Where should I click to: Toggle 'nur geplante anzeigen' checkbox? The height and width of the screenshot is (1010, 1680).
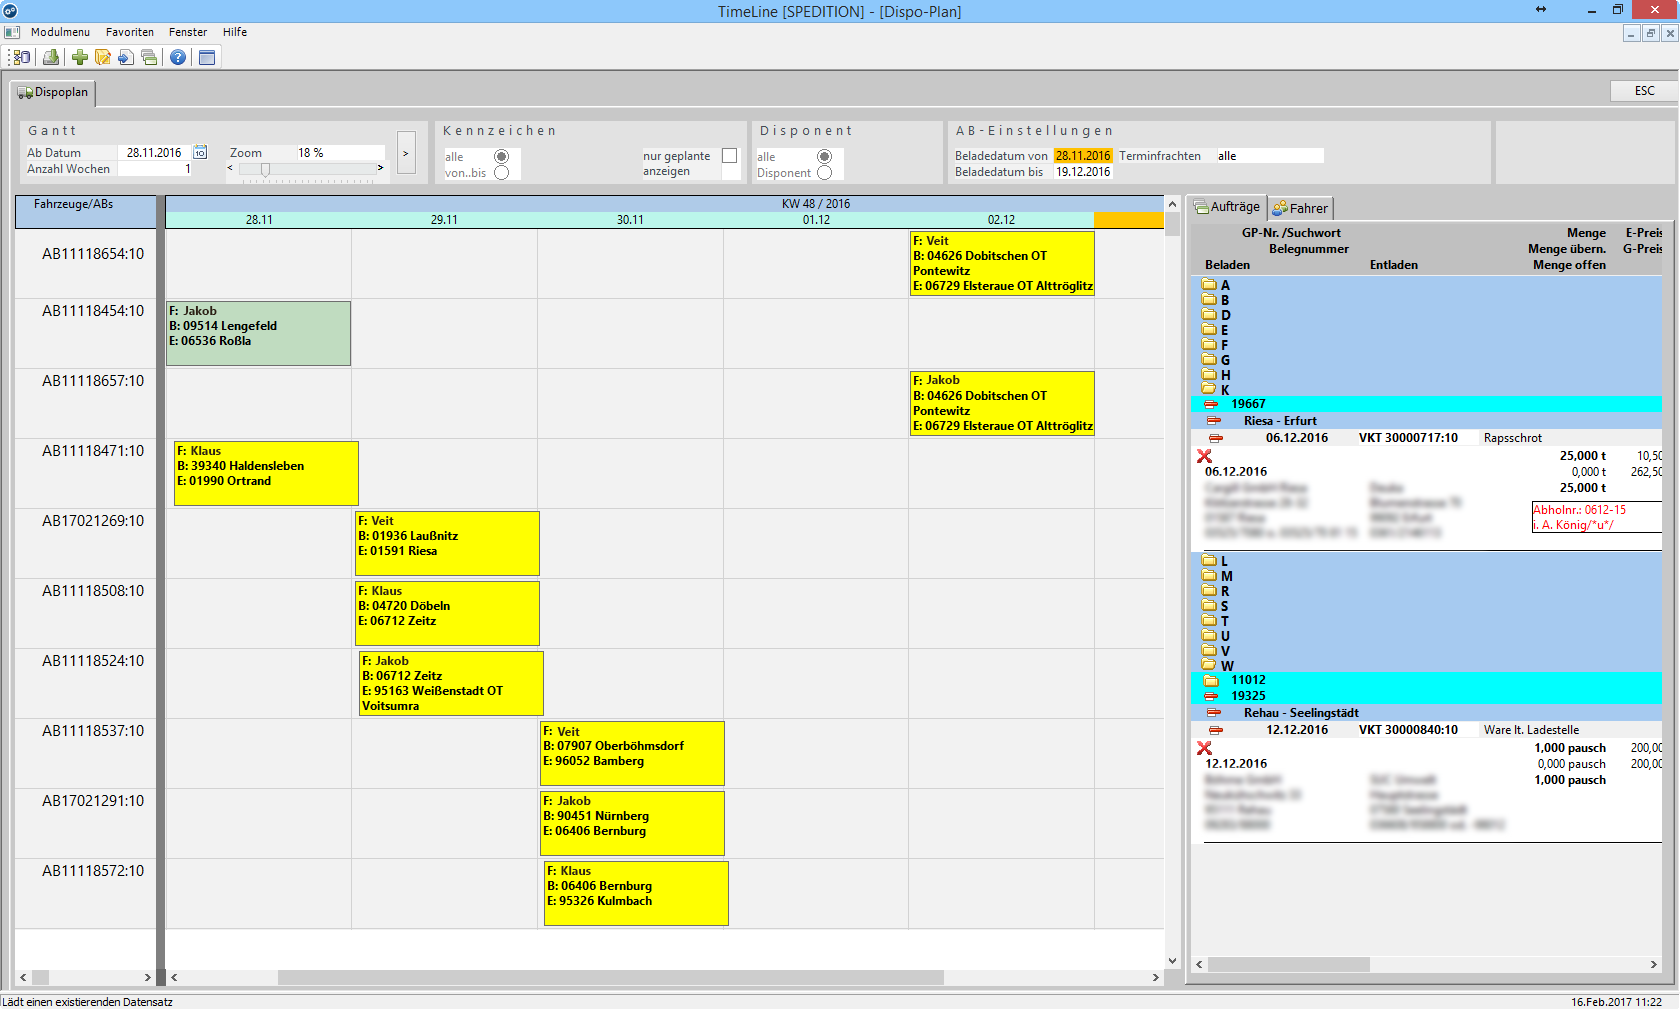pyautogui.click(x=729, y=156)
